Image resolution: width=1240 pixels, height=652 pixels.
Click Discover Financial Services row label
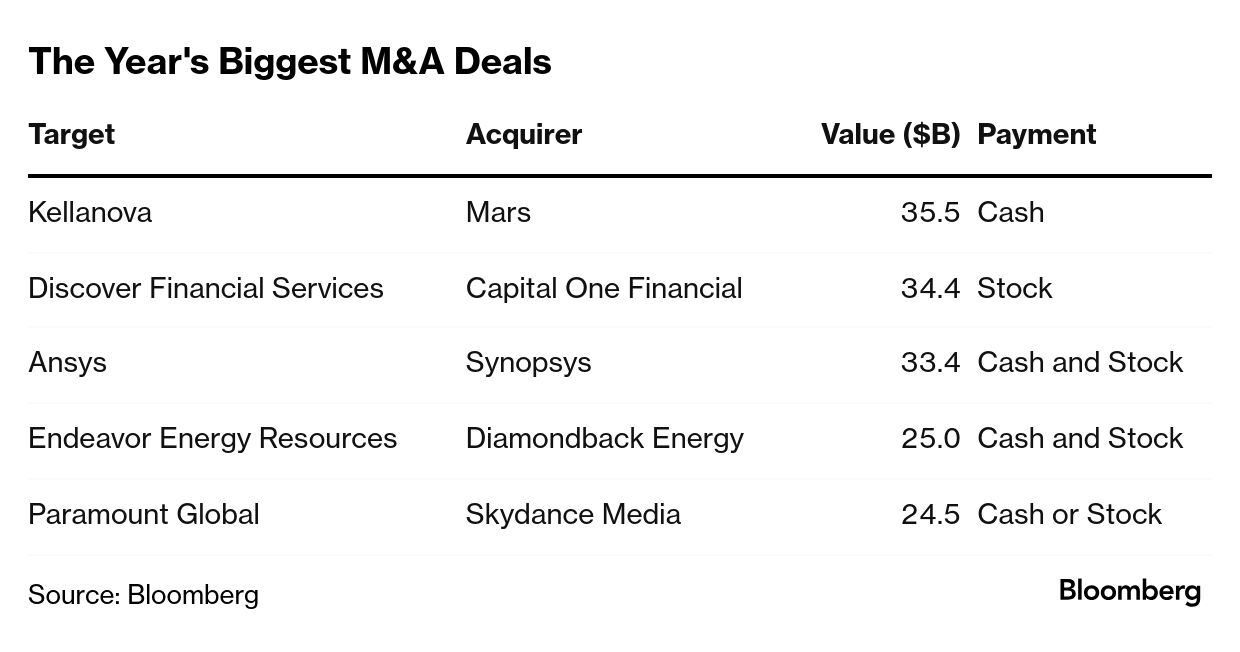[206, 288]
